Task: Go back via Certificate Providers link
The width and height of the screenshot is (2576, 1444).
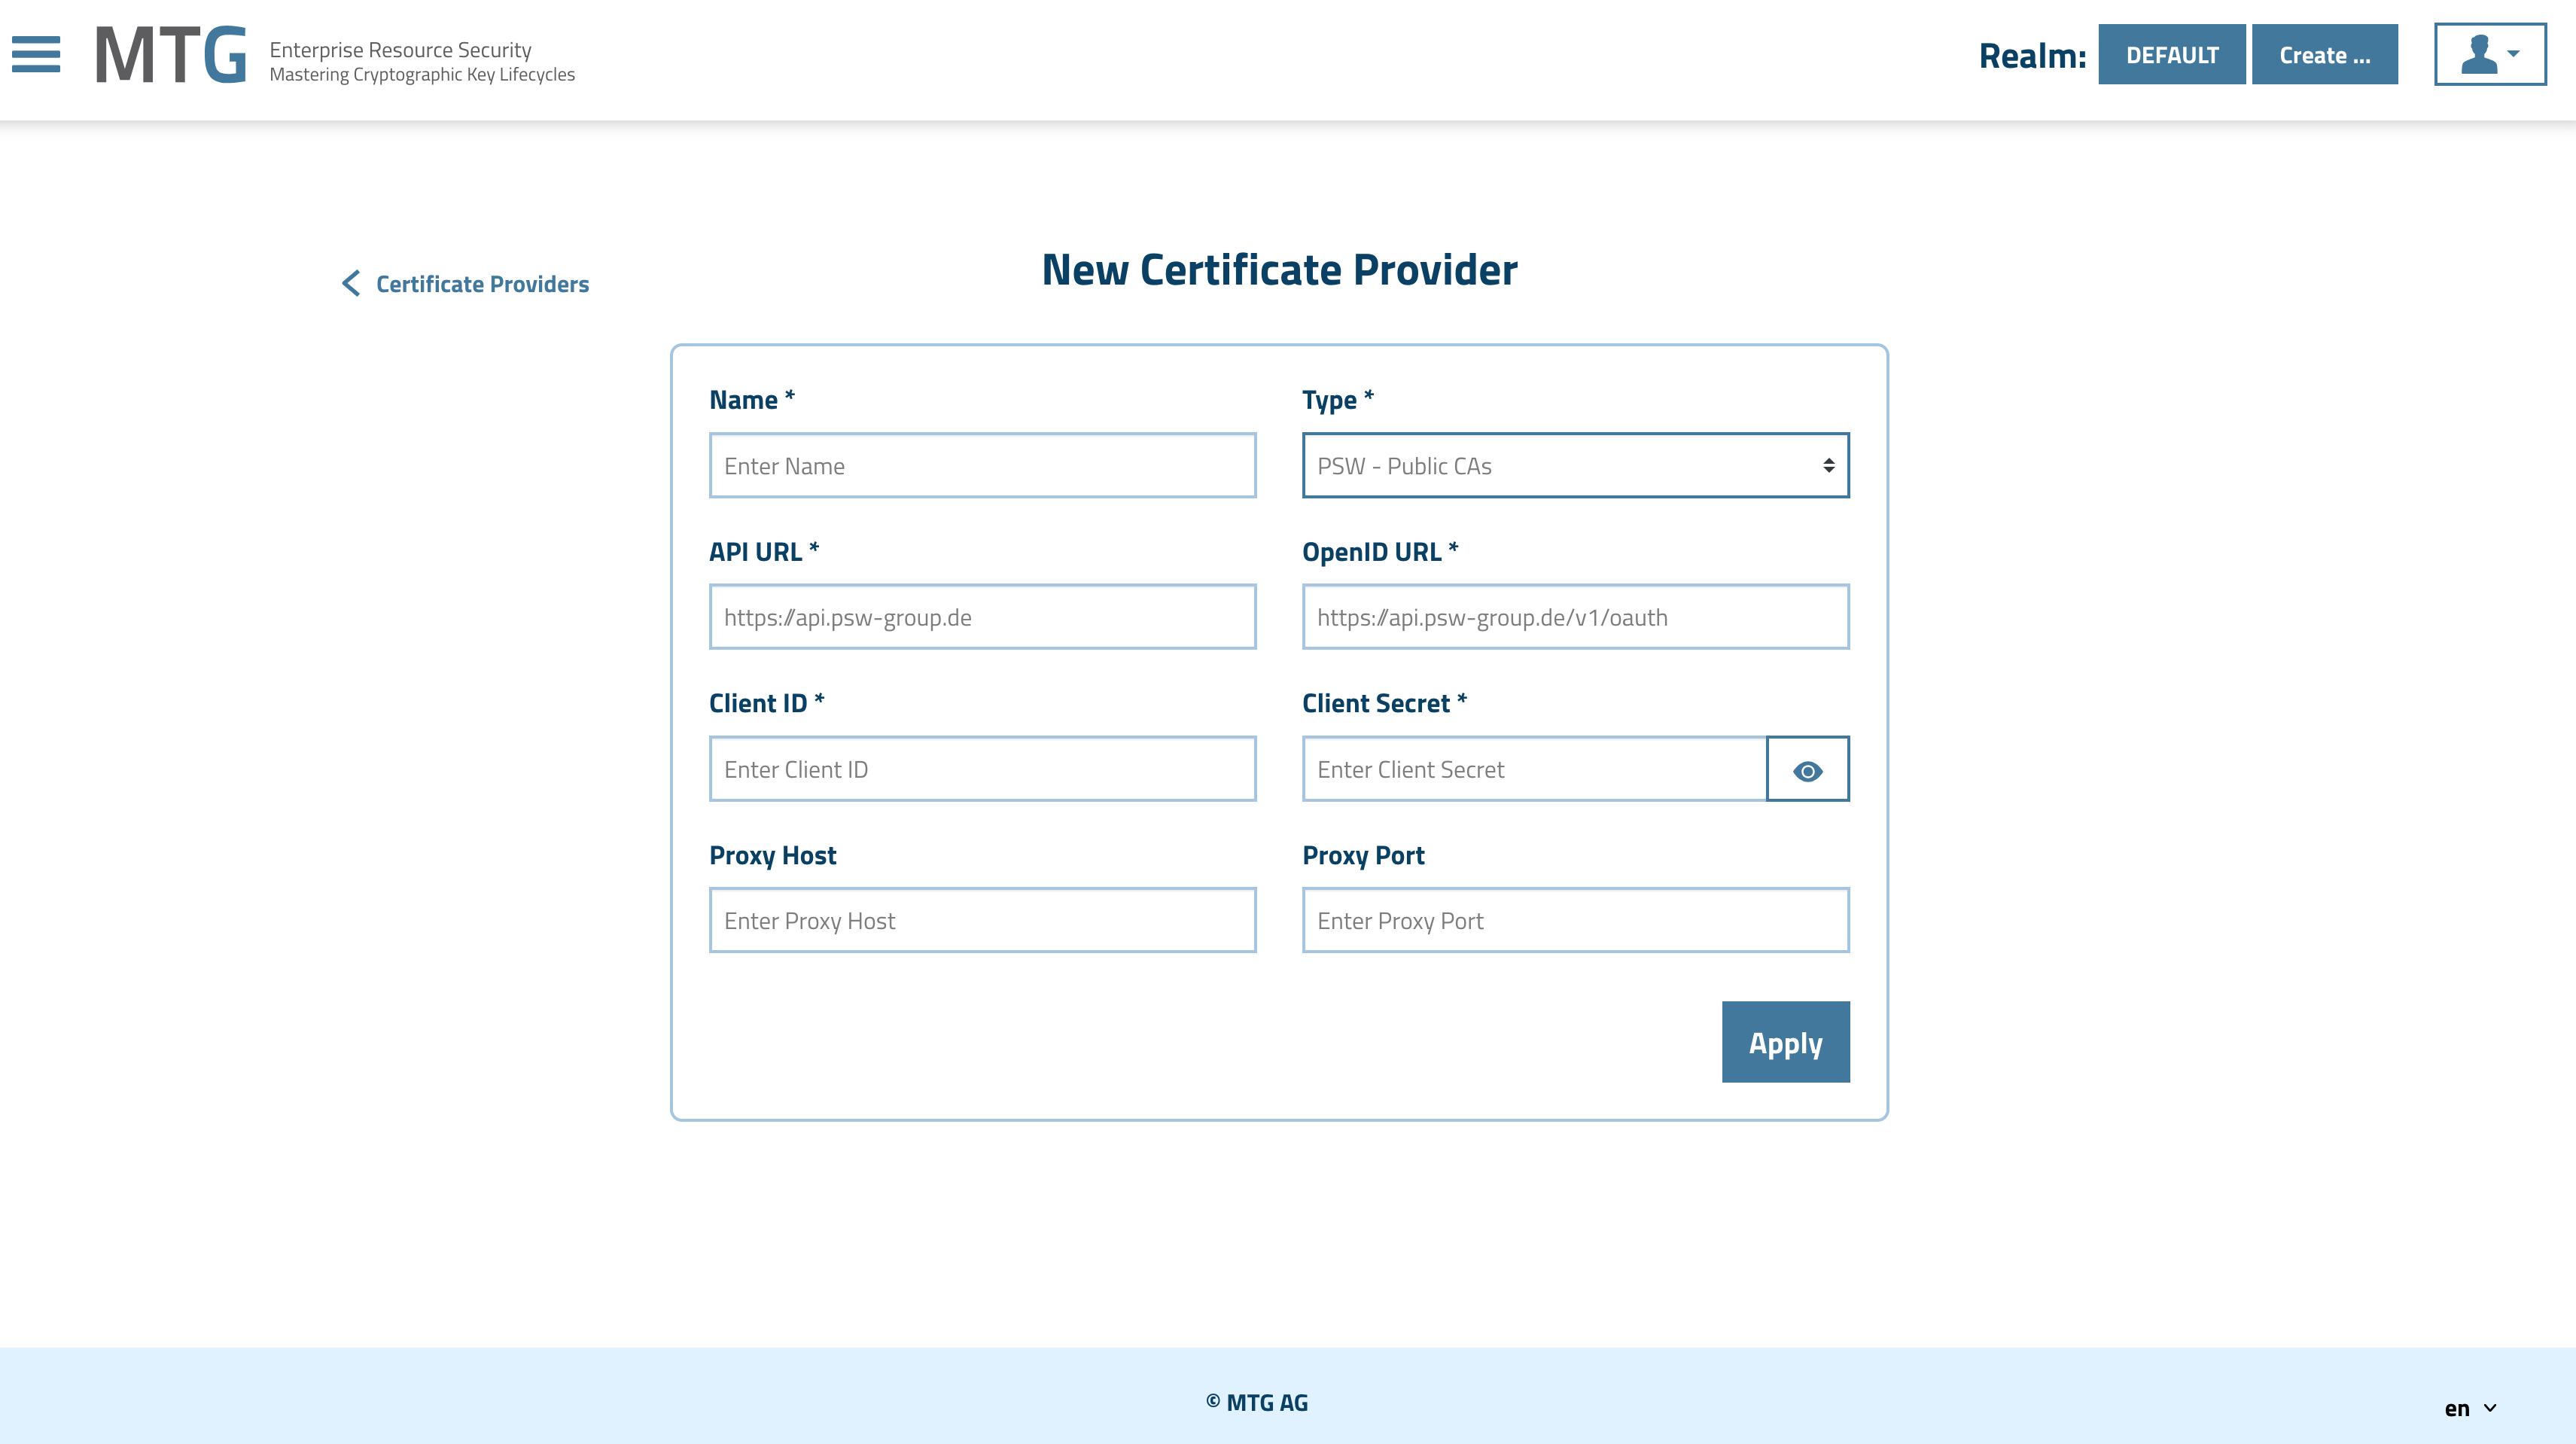Action: [482, 284]
